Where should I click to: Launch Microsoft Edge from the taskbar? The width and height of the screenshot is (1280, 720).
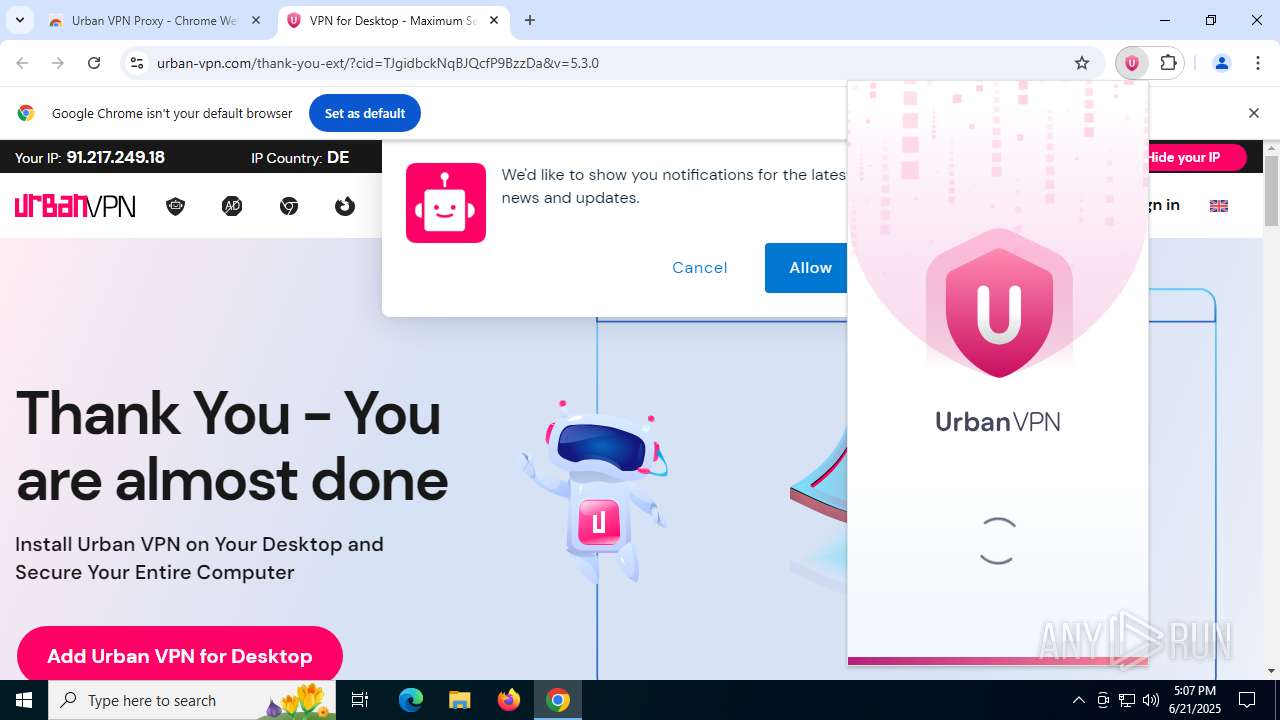click(x=411, y=700)
